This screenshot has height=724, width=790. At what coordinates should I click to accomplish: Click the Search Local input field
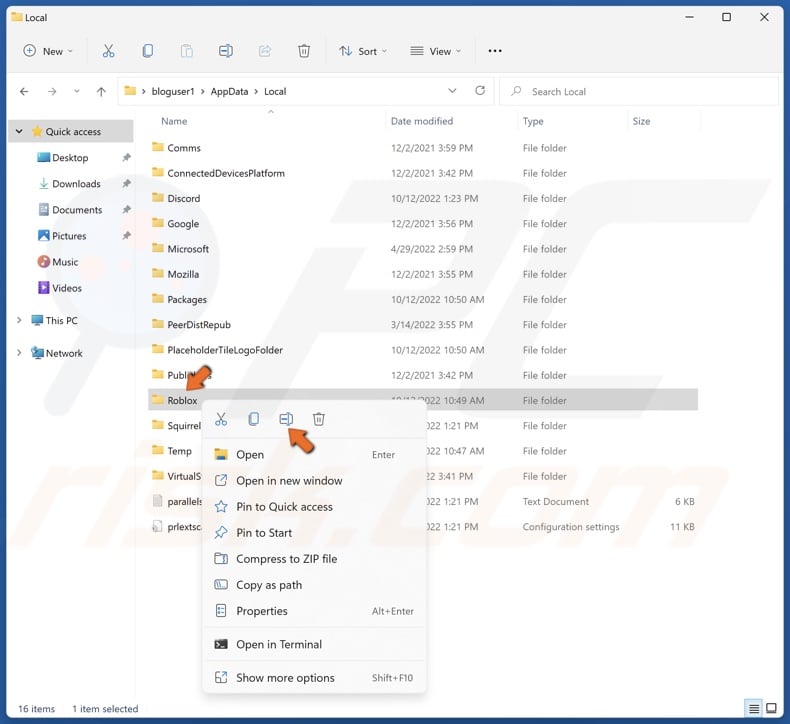pos(638,91)
